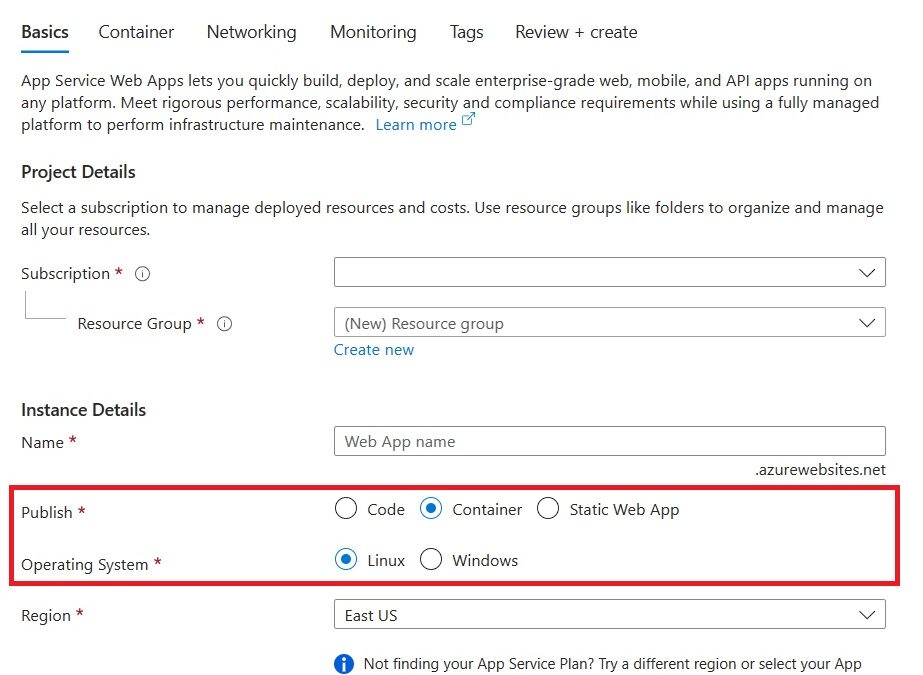Viewport: 923px width, 675px height.
Task: Open the Resource Group info tooltip icon
Action: coord(224,324)
